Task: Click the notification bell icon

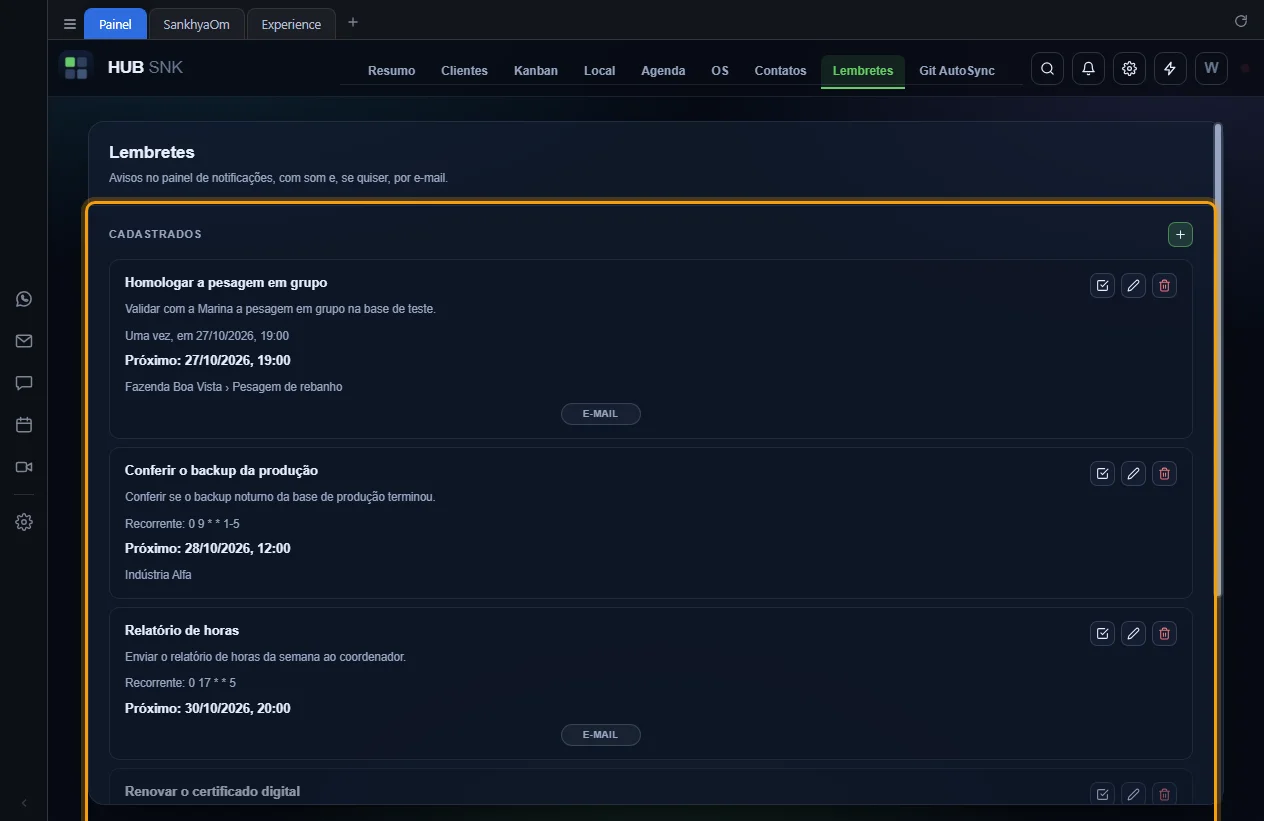Action: pyautogui.click(x=1088, y=68)
